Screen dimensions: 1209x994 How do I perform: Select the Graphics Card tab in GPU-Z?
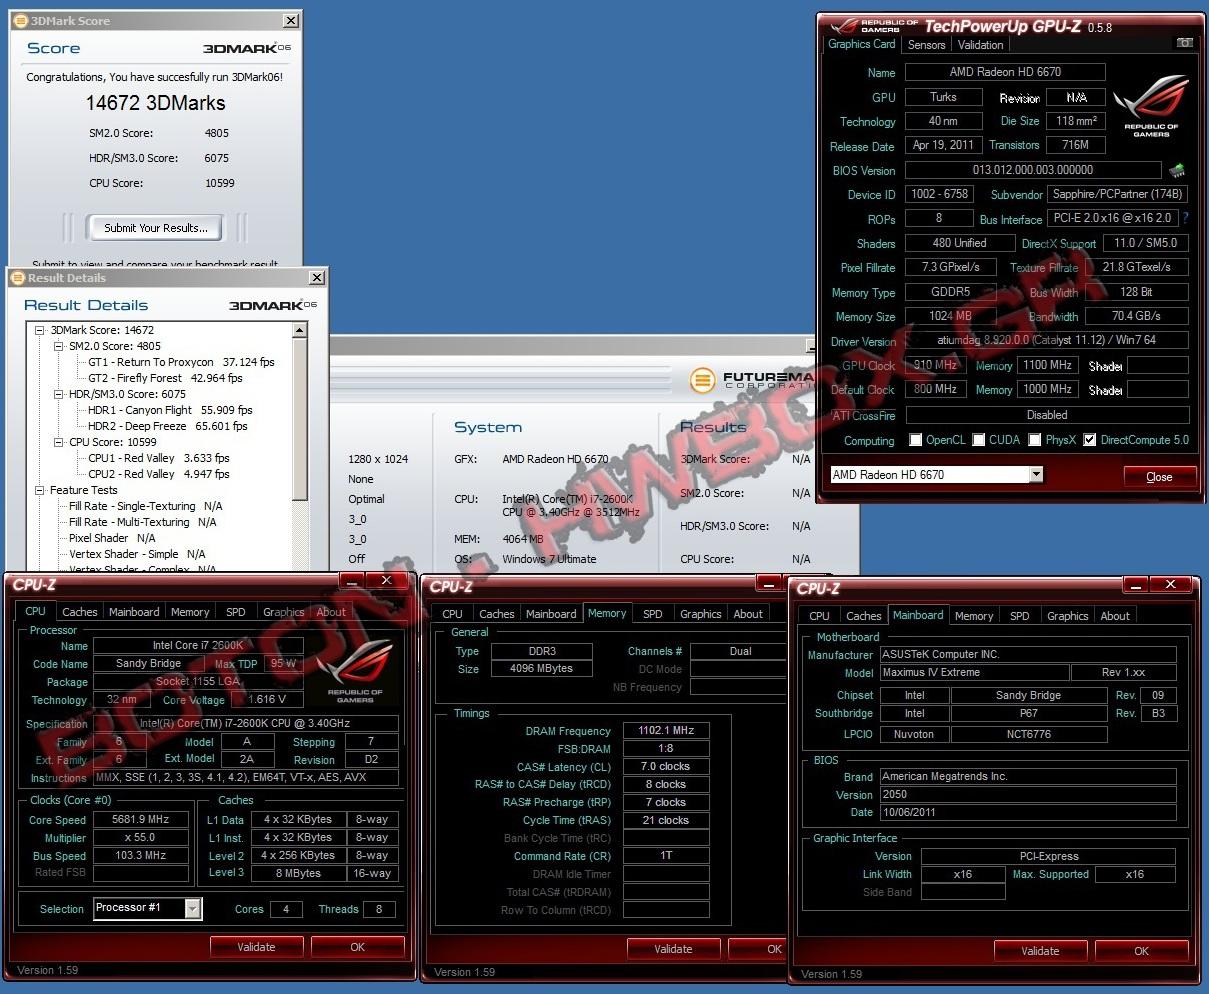pos(861,44)
